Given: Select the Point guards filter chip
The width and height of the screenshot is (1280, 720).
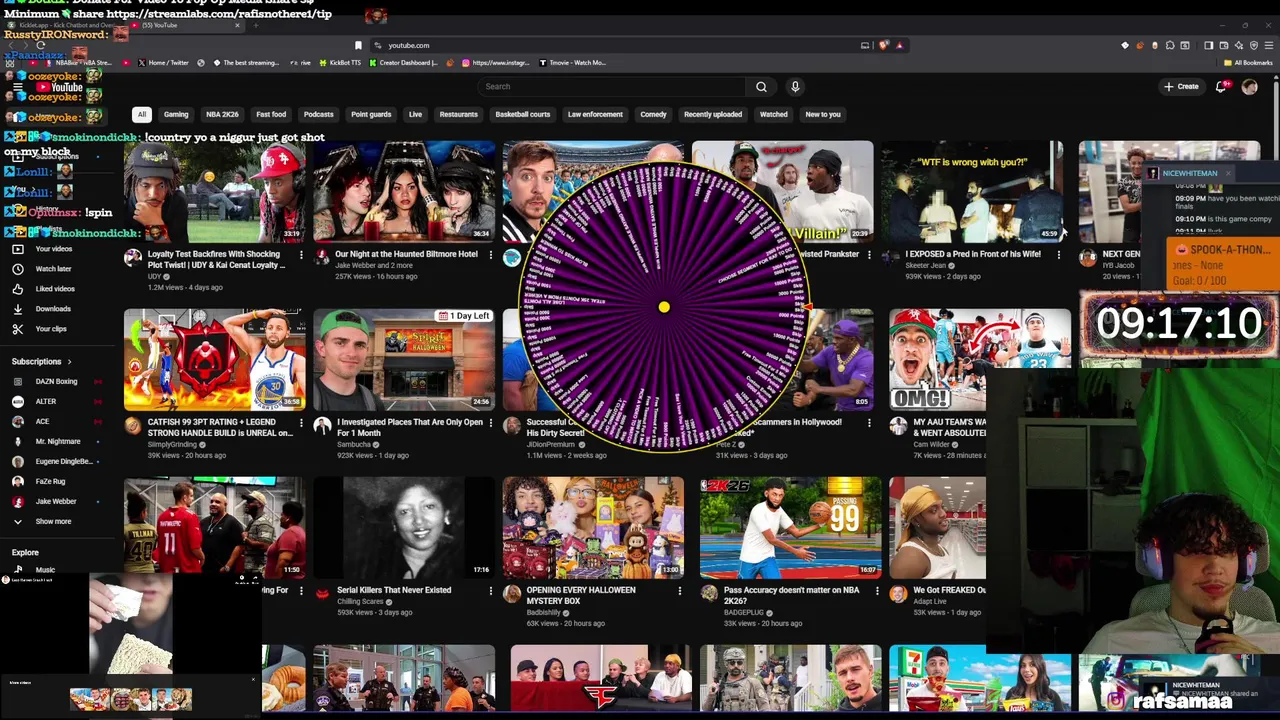Looking at the screenshot, I should click(371, 114).
